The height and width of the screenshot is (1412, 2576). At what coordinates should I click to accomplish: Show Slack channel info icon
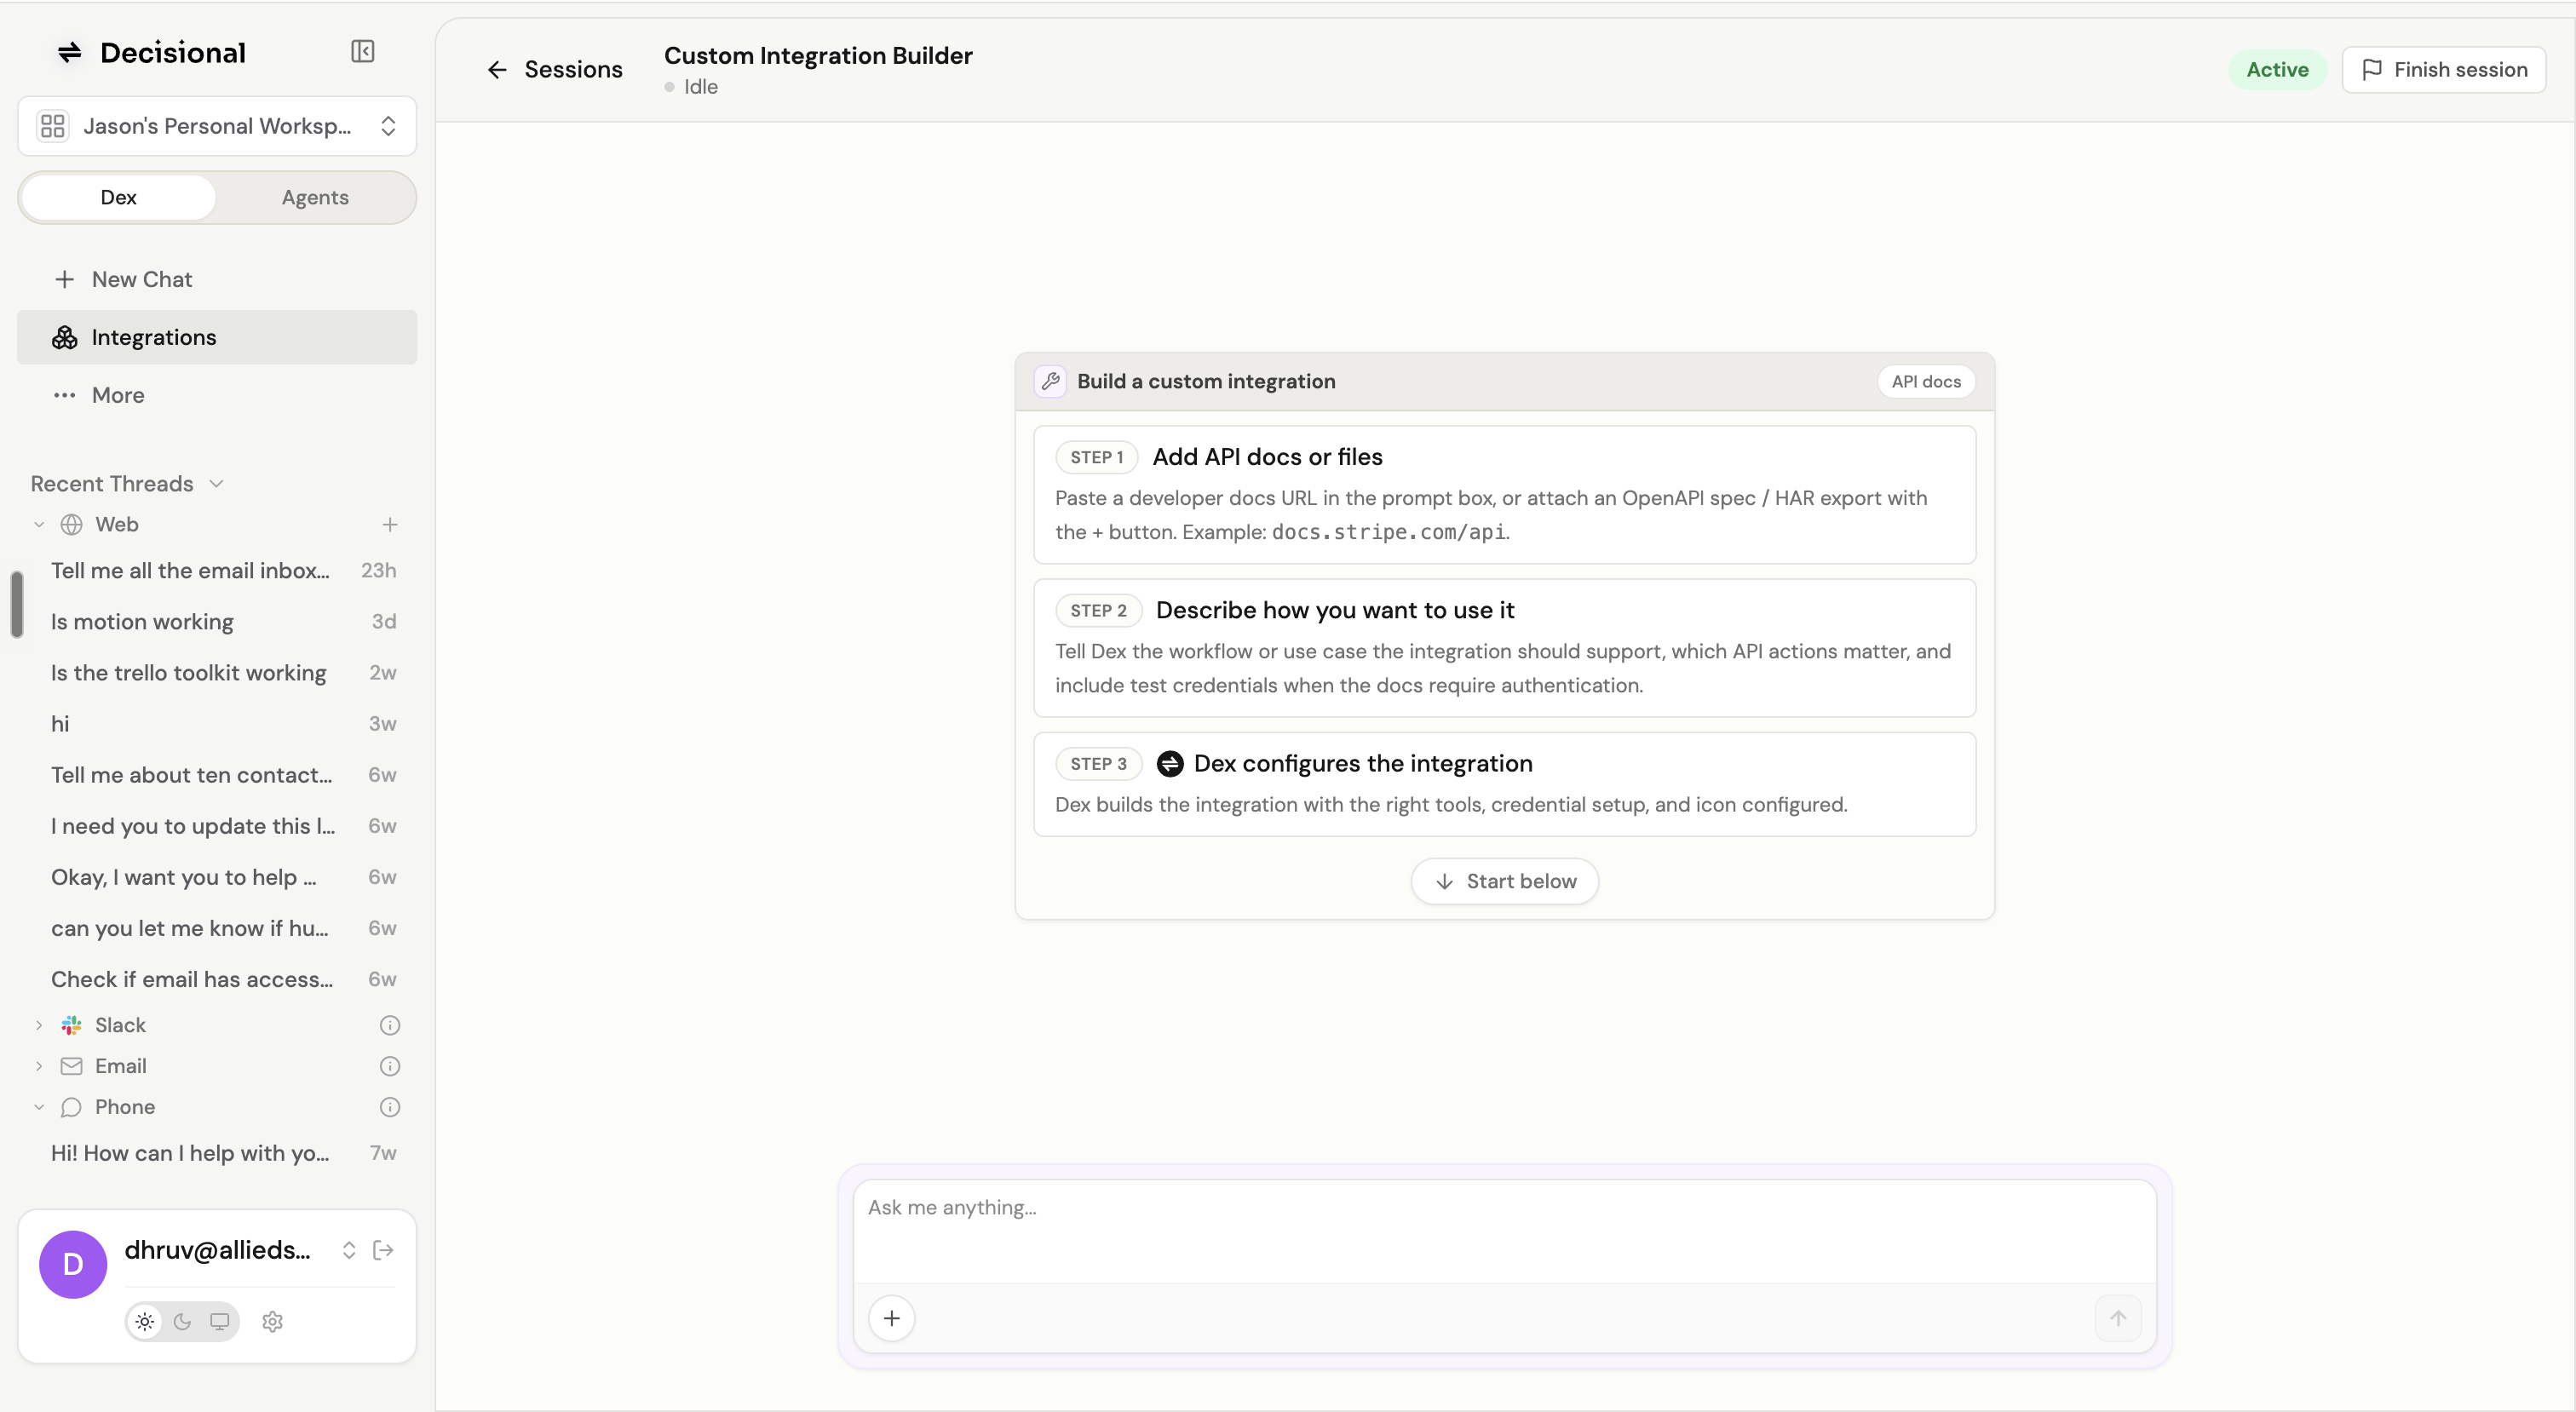coord(390,1025)
